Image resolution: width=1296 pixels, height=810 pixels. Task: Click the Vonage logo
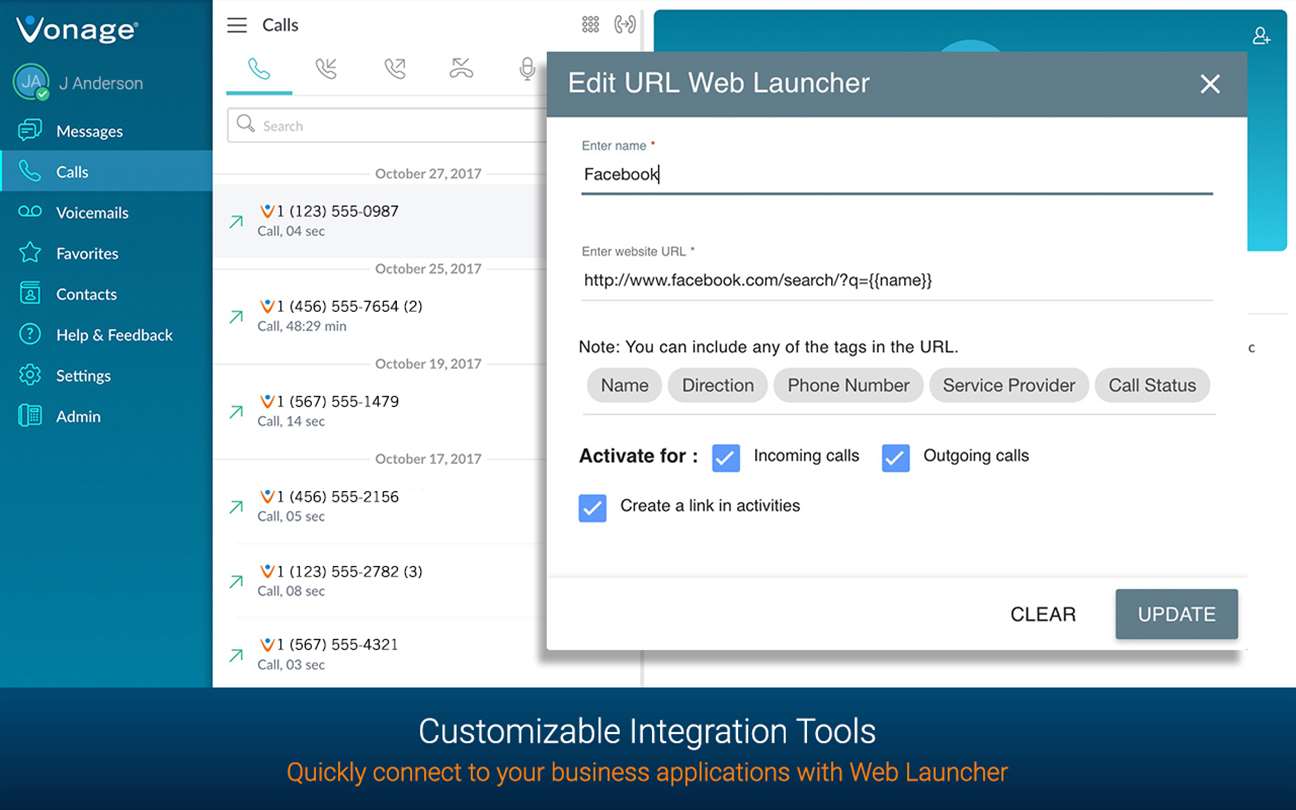(76, 29)
